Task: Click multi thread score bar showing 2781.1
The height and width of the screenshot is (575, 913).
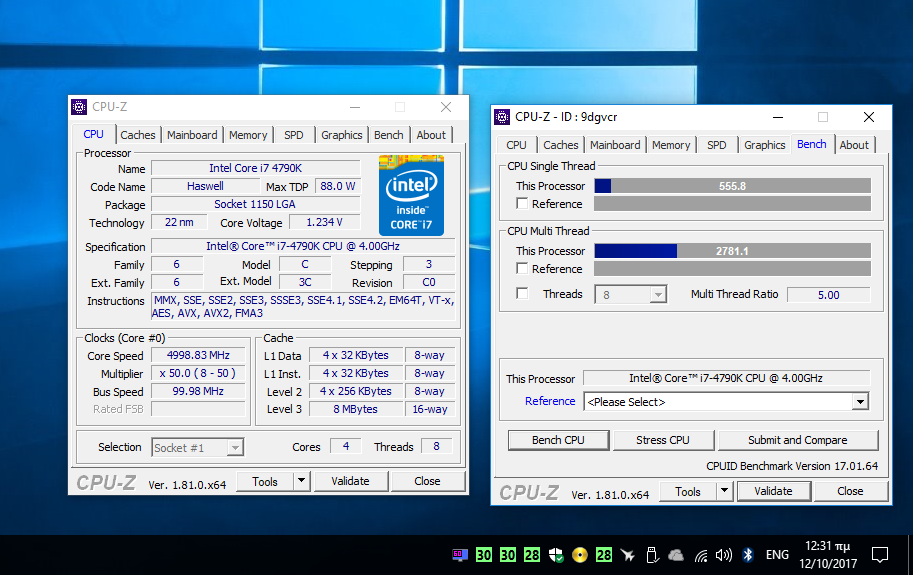Action: (732, 251)
